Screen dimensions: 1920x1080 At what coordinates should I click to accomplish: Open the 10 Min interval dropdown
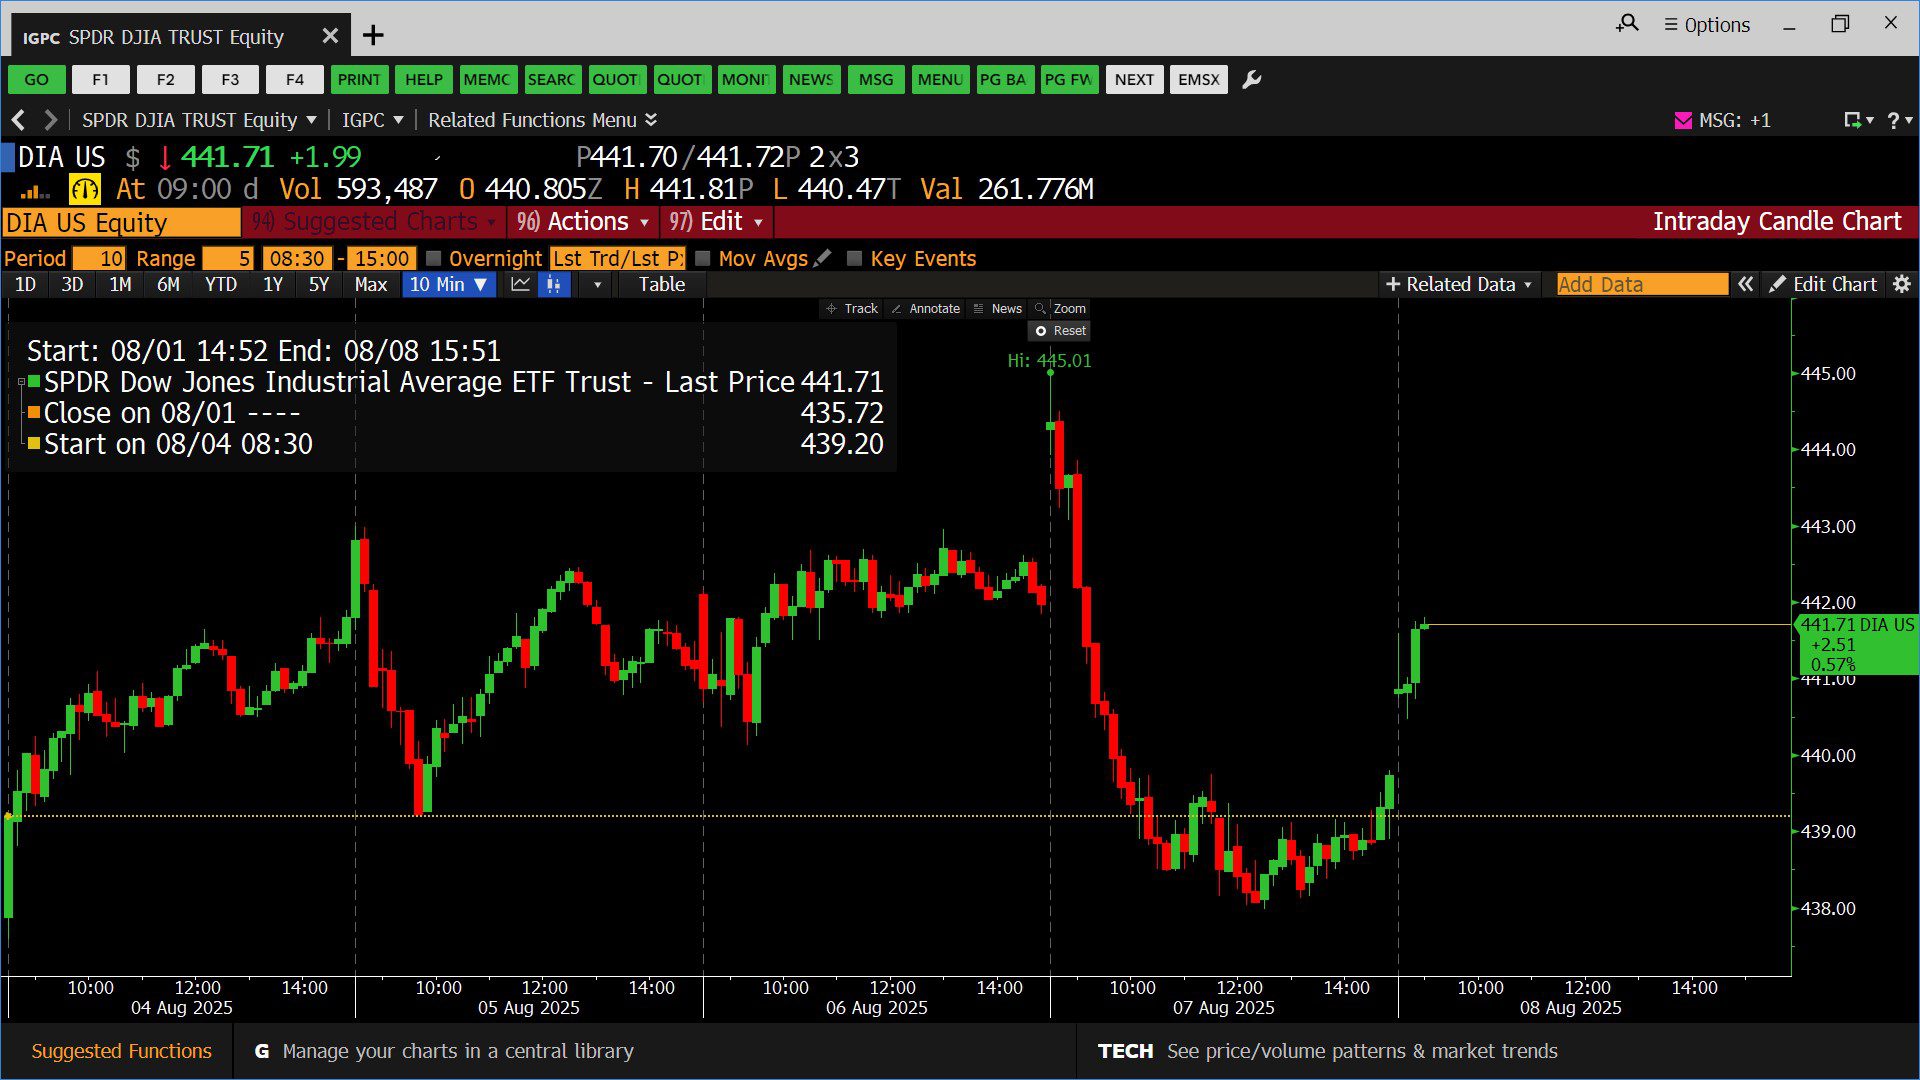tap(448, 284)
